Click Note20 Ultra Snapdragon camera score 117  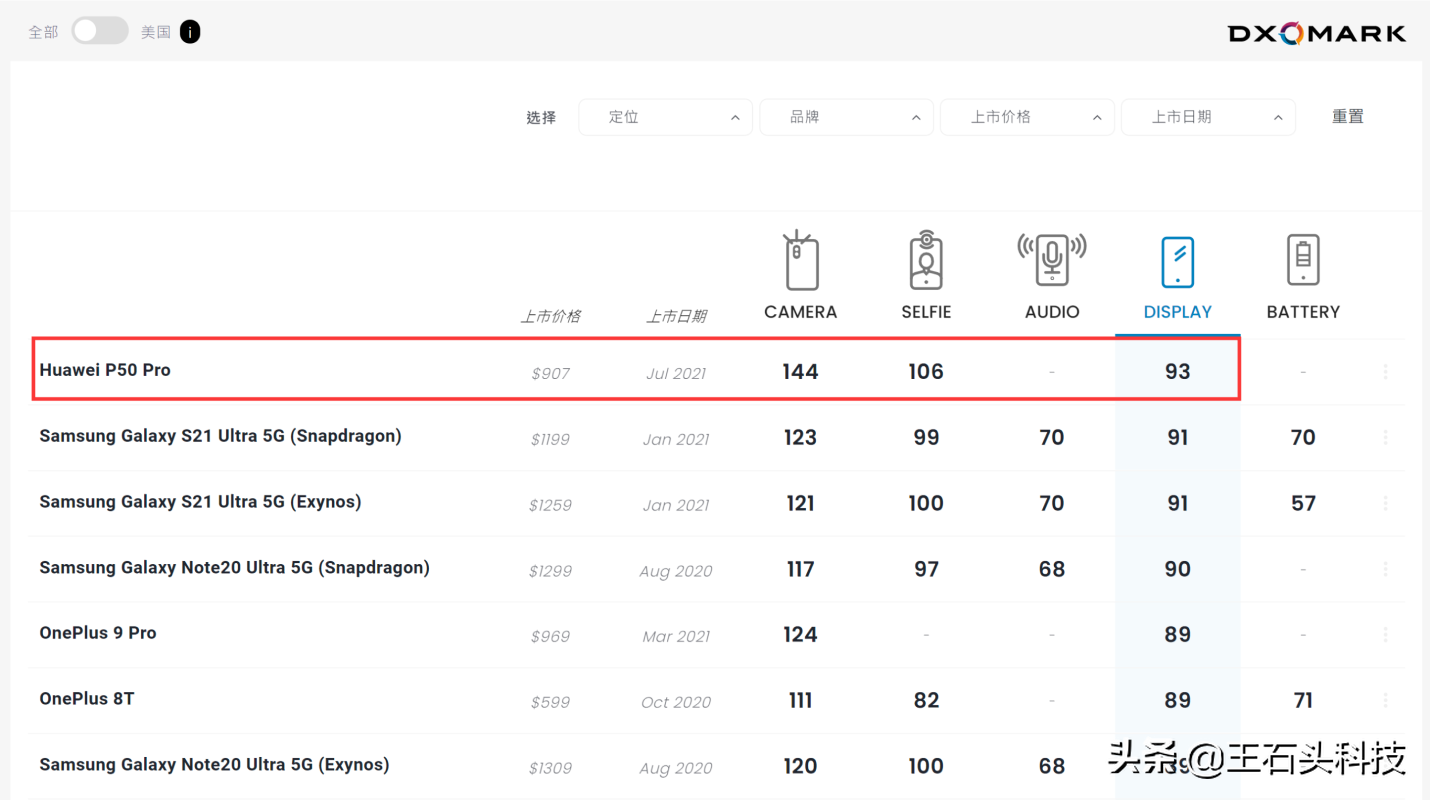coord(800,570)
